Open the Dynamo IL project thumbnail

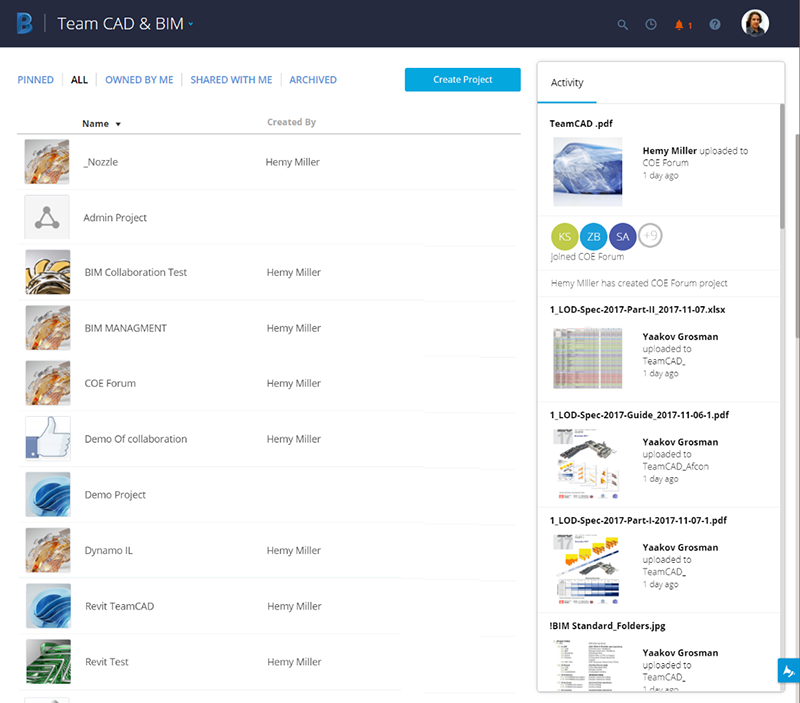click(x=48, y=550)
